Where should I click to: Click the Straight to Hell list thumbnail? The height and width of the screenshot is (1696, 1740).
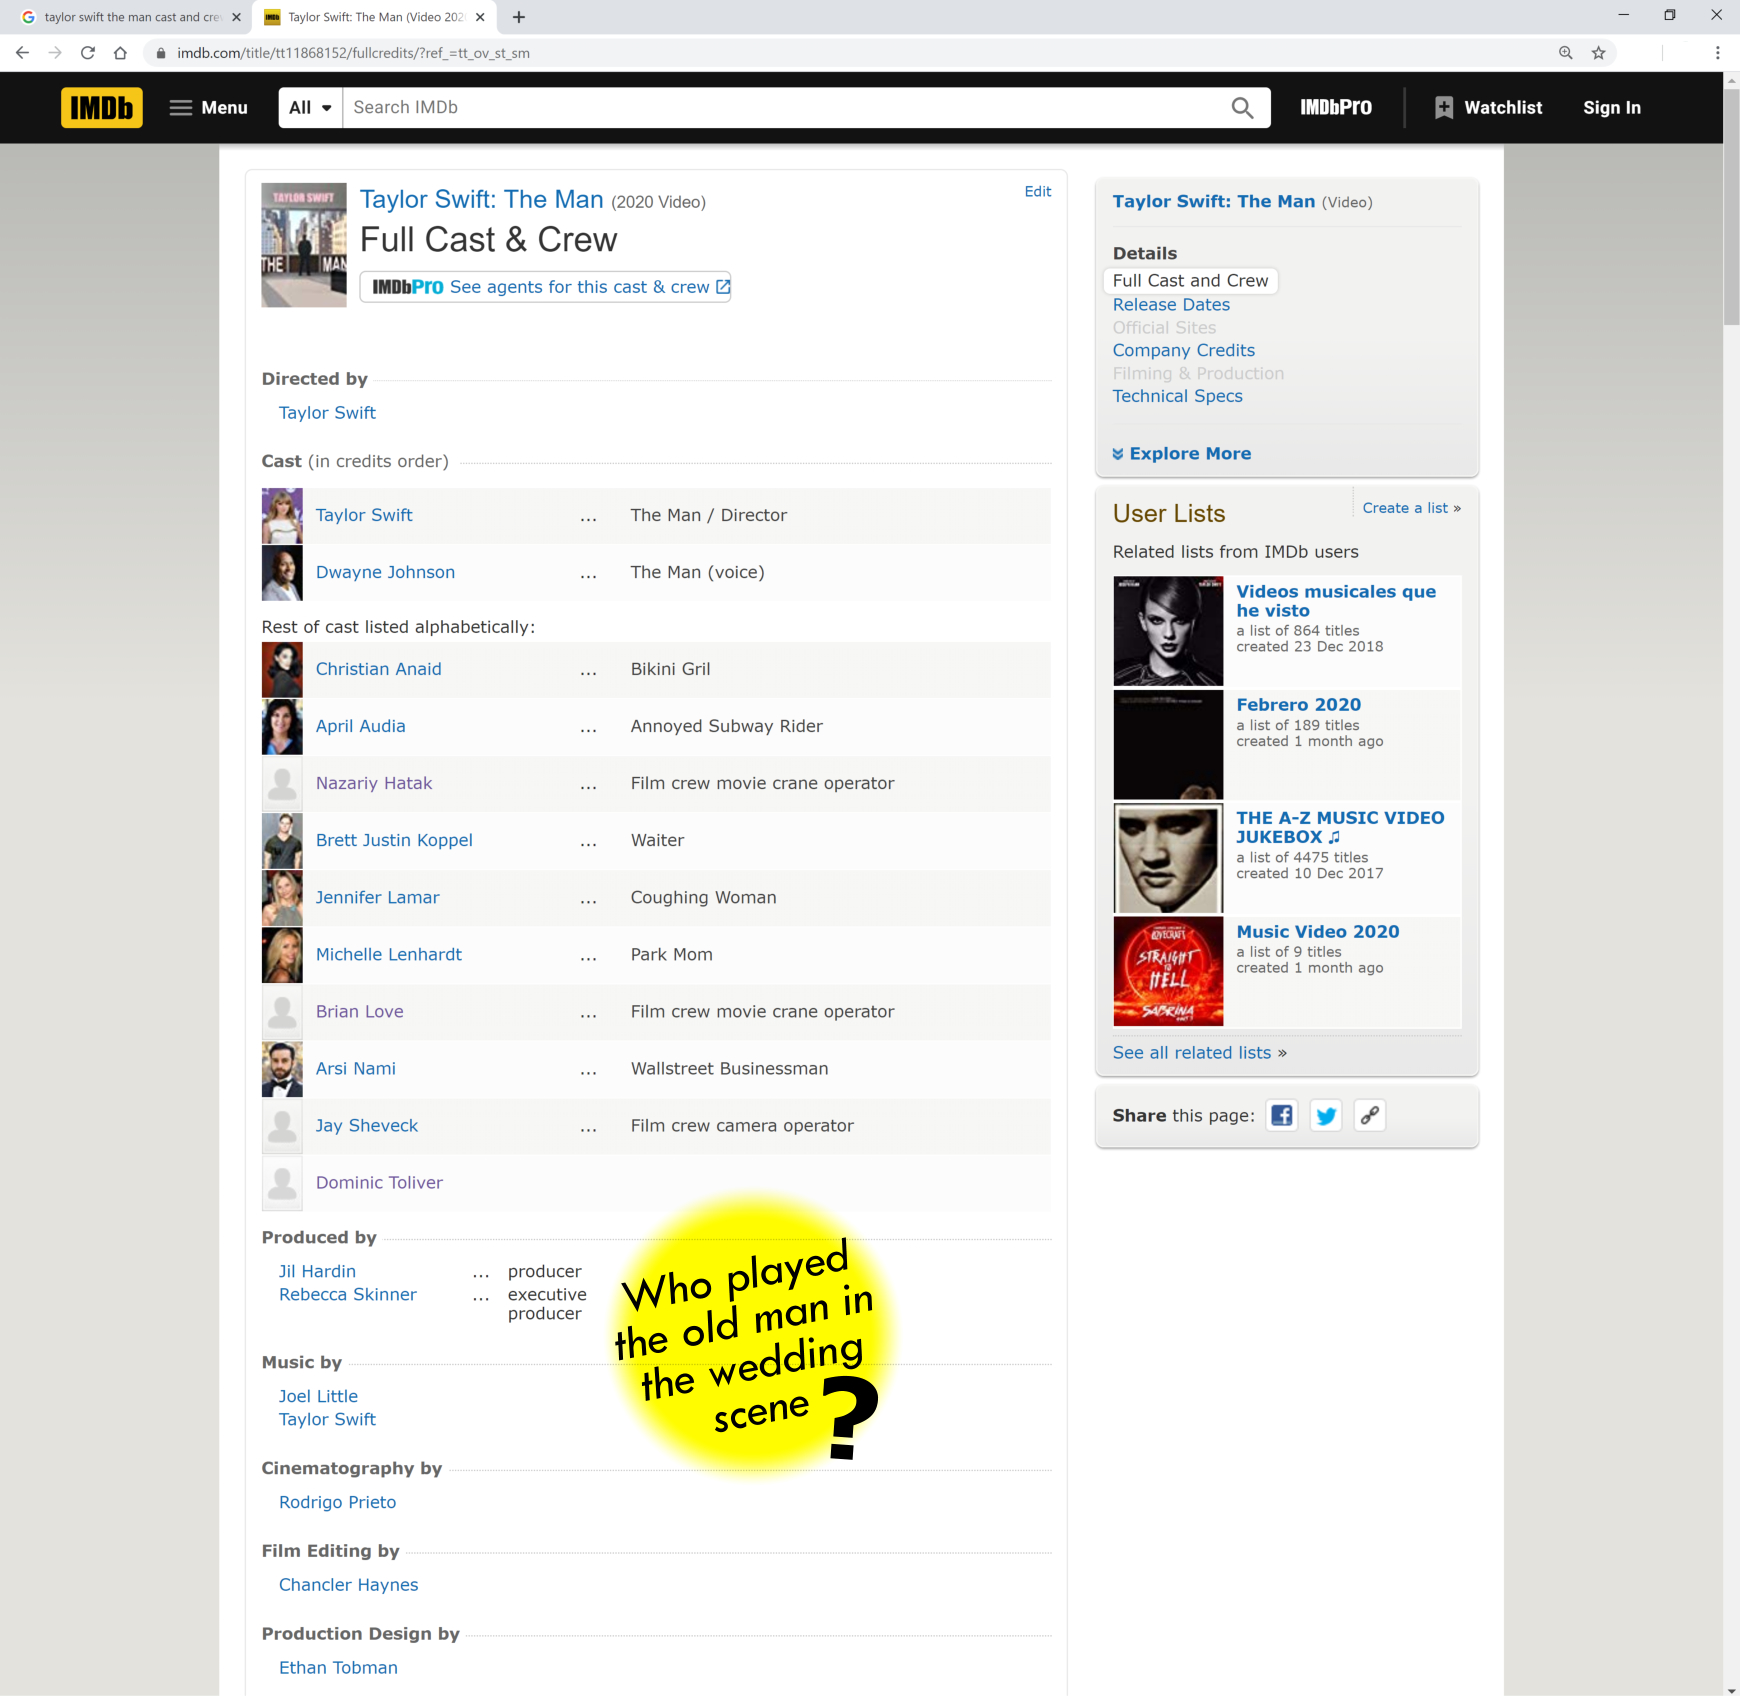pos(1168,971)
